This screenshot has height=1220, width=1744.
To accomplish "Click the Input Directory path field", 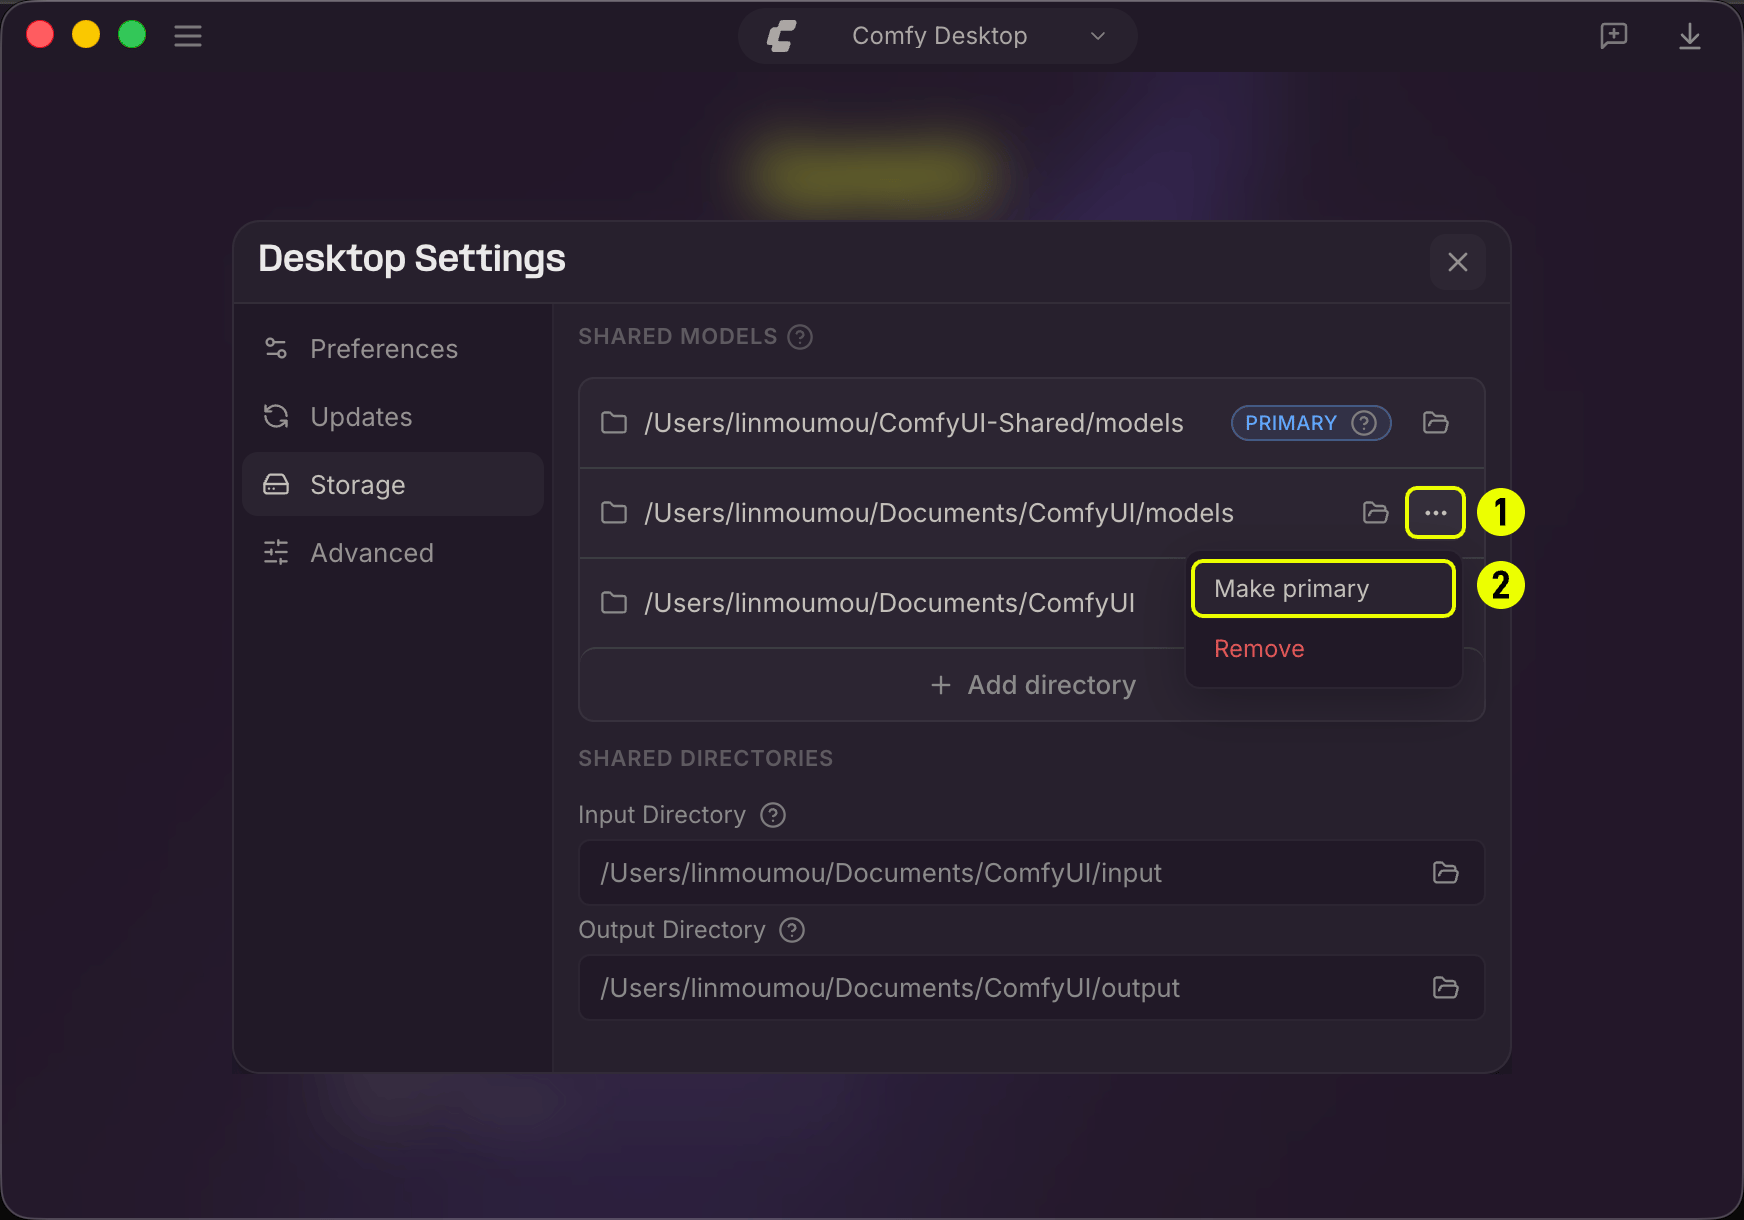I will pos(1031,873).
